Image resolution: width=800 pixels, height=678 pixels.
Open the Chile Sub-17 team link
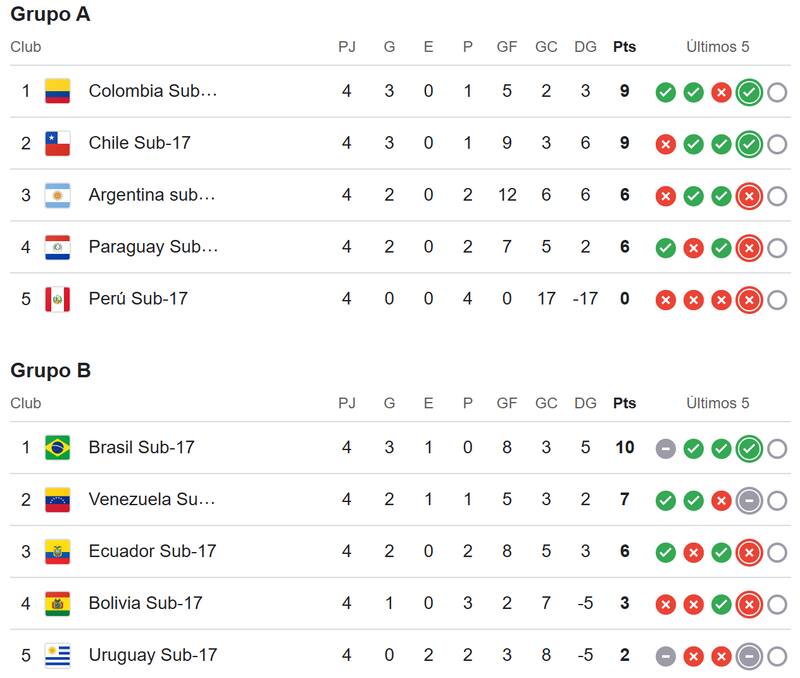139,143
